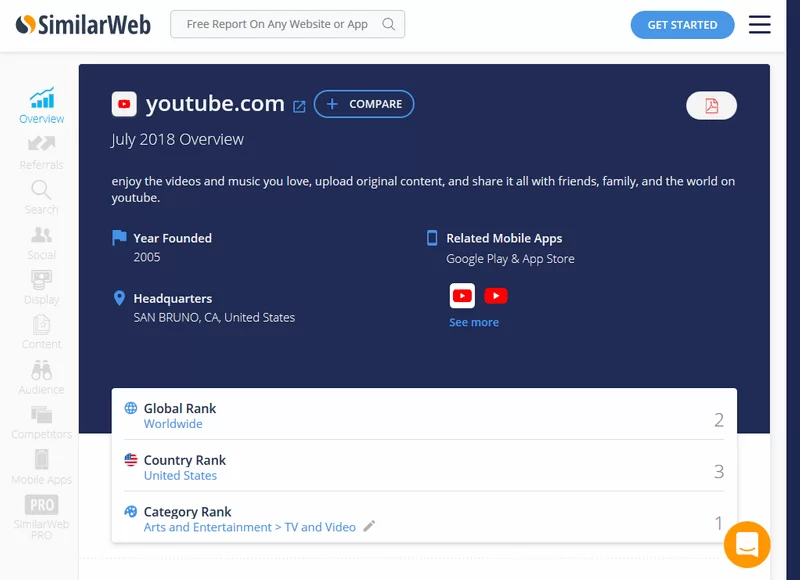
Task: Open the Overview section in sidebar
Action: (x=42, y=105)
